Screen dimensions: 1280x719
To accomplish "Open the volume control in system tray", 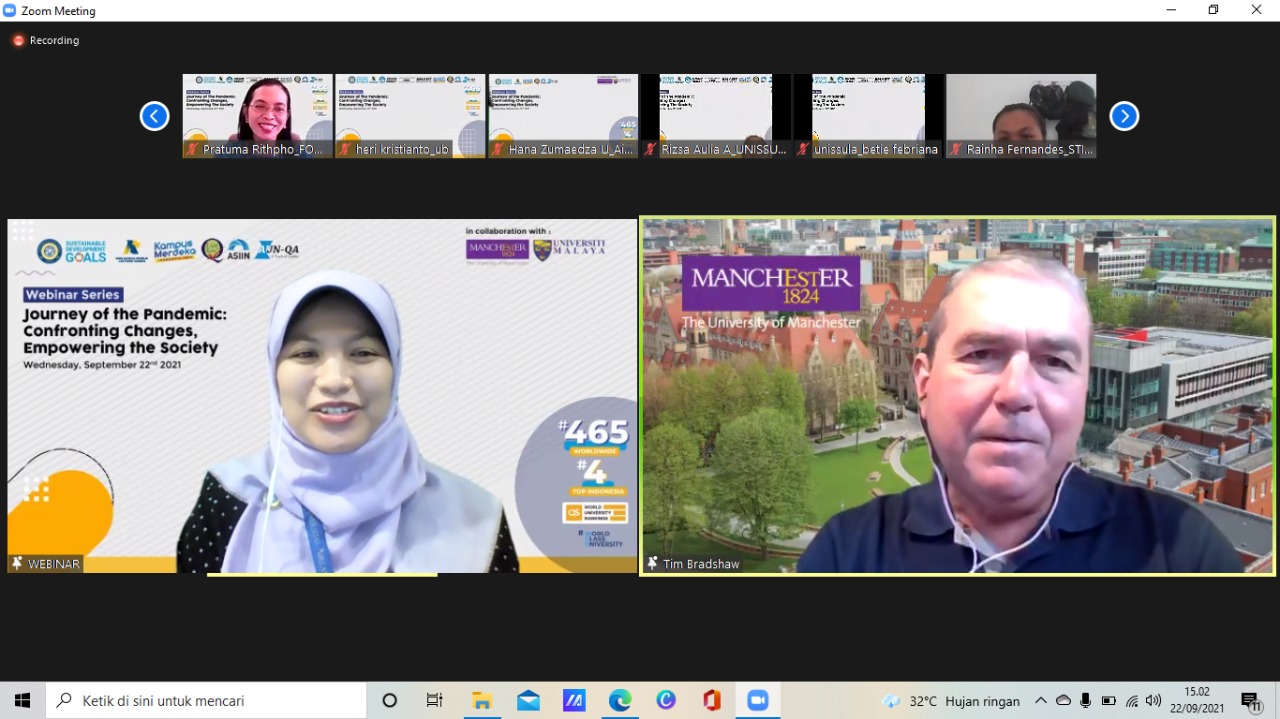I will pos(1154,701).
